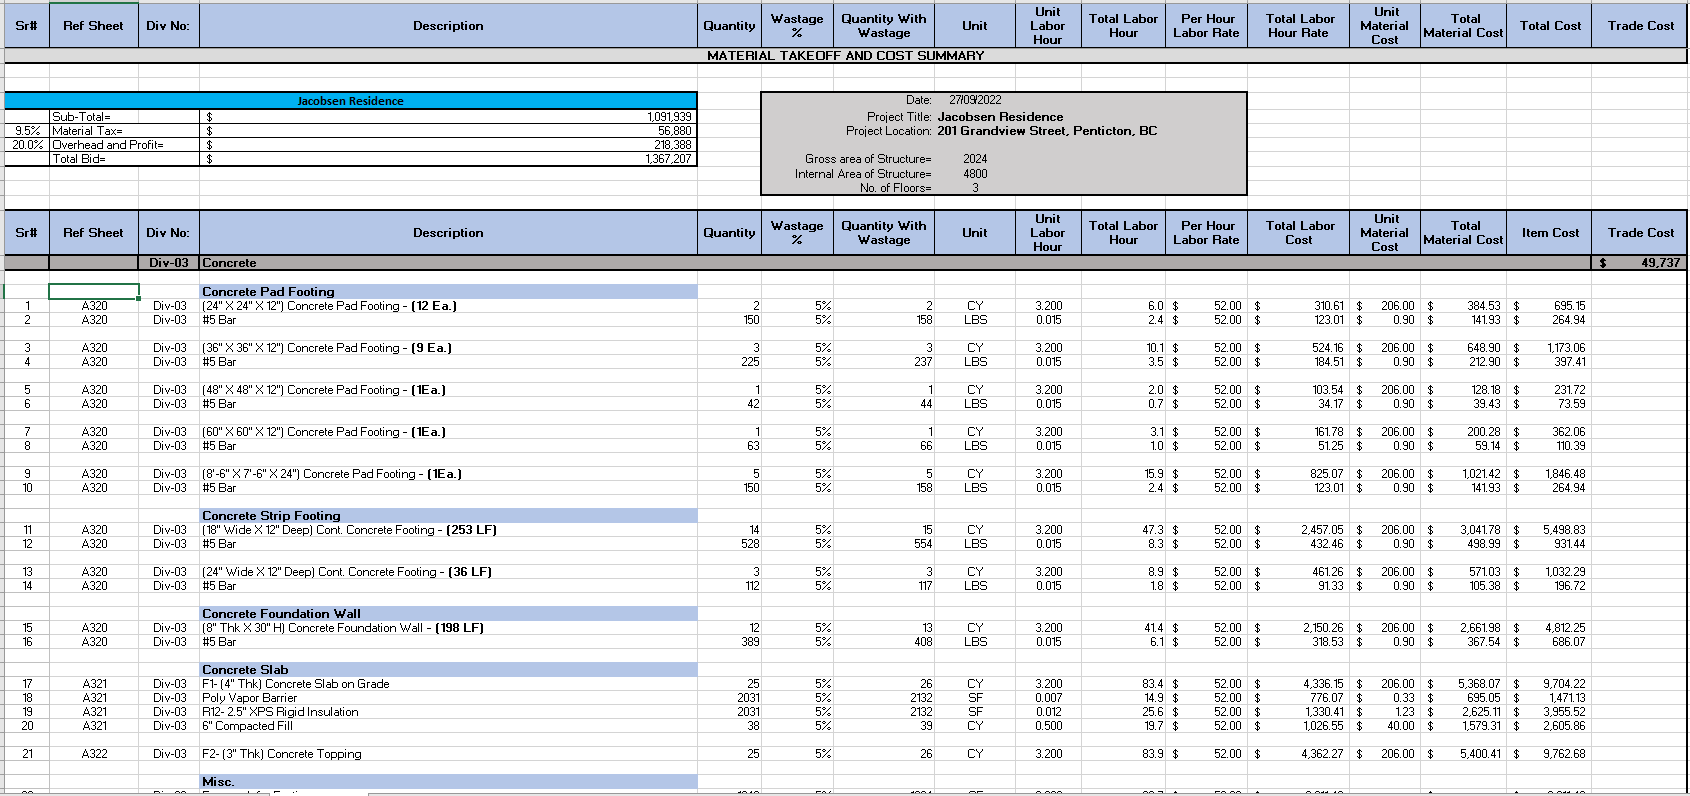The image size is (1690, 796).
Task: Click the 3,955.52 insulation item cost
Action: (x=1564, y=712)
